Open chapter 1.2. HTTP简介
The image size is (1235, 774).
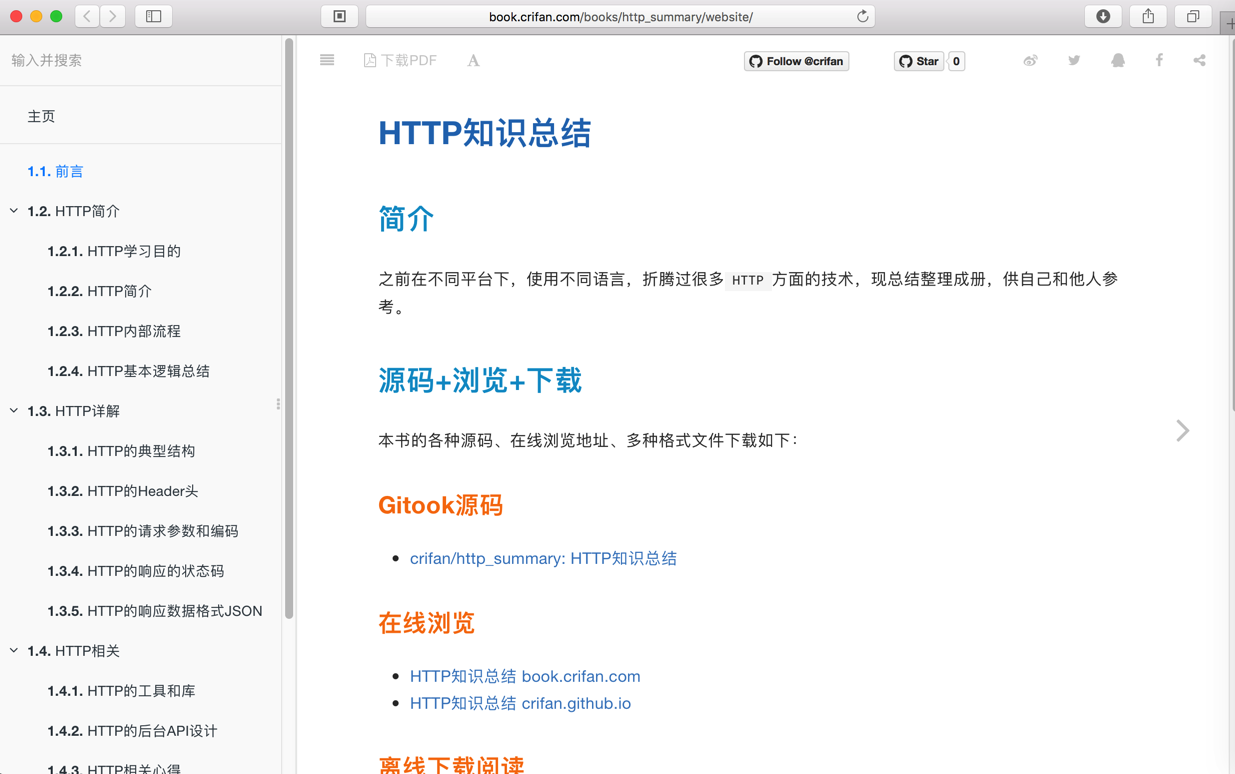coord(73,211)
